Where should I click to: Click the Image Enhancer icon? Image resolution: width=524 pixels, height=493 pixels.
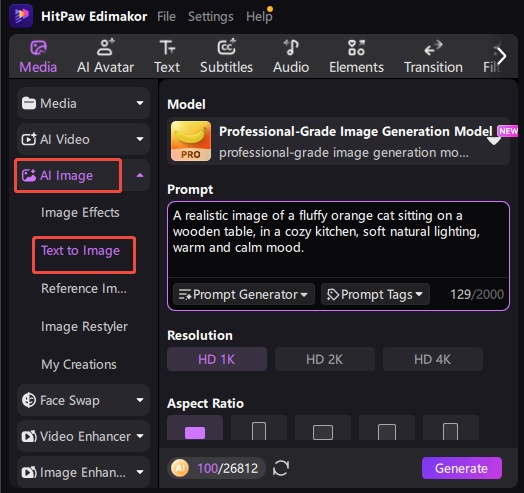coord(29,472)
